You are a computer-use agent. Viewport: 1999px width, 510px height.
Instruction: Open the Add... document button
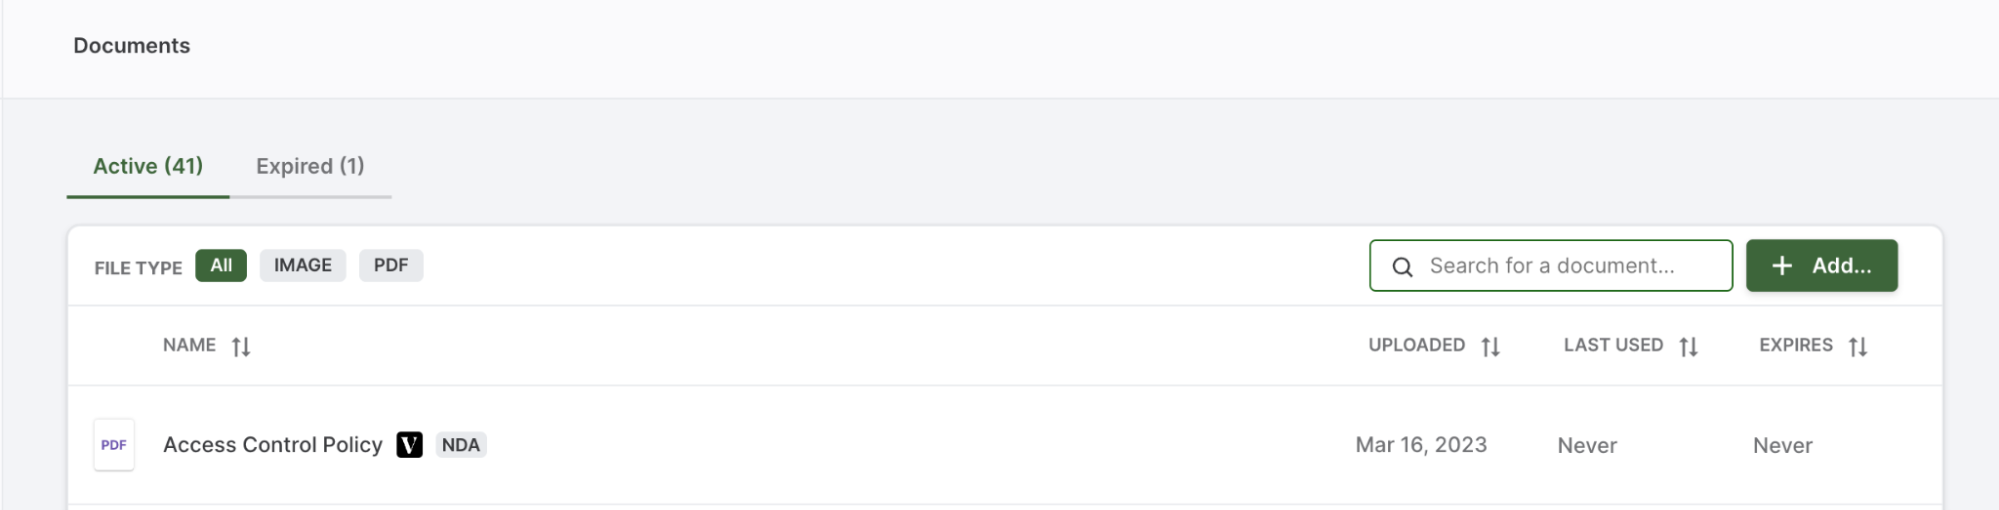click(x=1822, y=266)
